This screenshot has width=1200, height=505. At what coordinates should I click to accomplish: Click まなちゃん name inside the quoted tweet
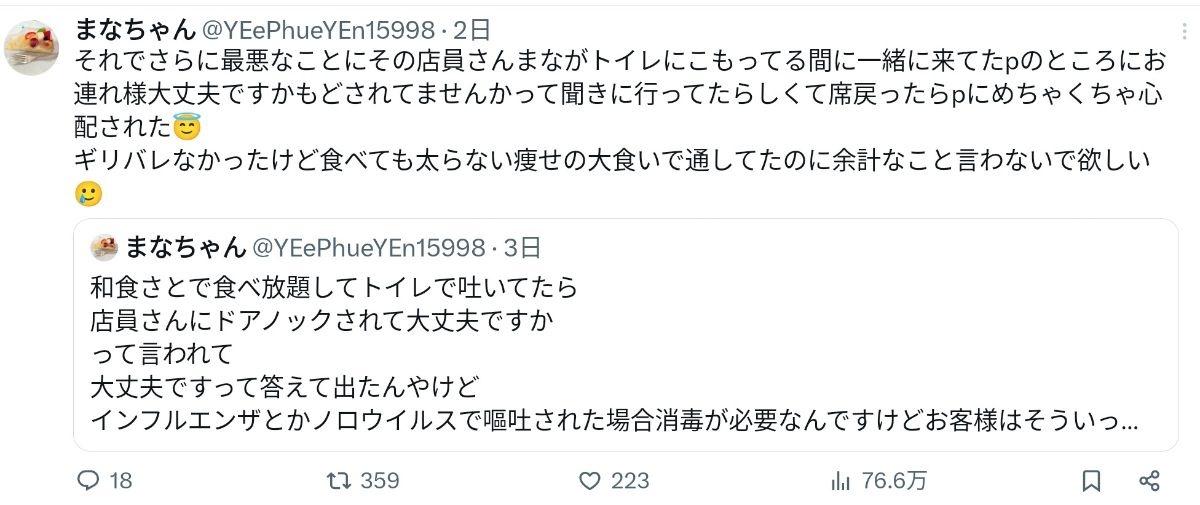pyautogui.click(x=185, y=246)
